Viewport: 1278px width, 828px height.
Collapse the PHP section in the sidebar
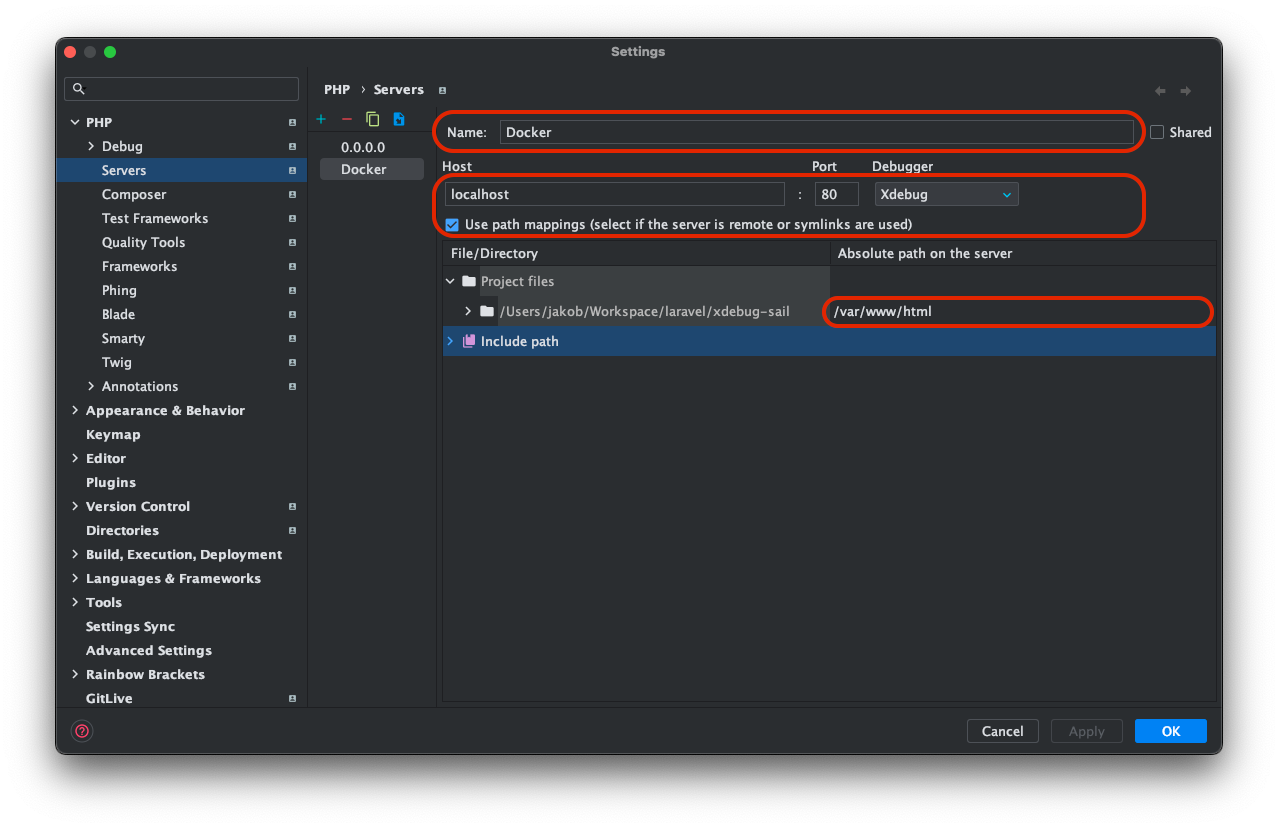click(75, 121)
